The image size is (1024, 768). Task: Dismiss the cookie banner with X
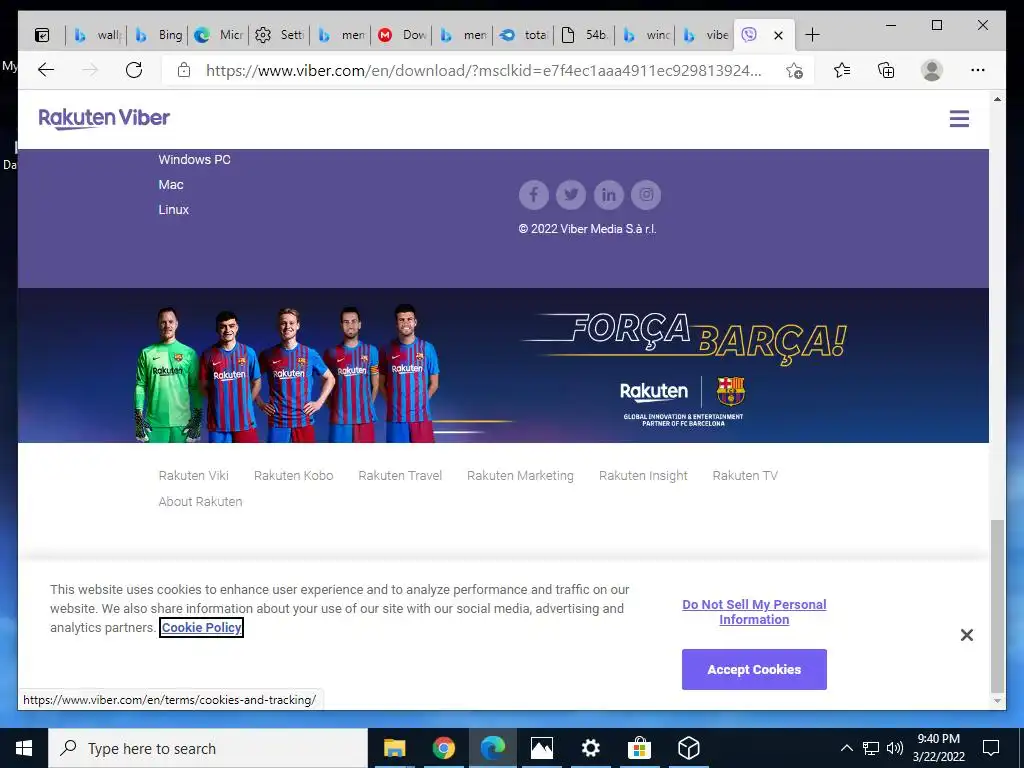click(967, 635)
